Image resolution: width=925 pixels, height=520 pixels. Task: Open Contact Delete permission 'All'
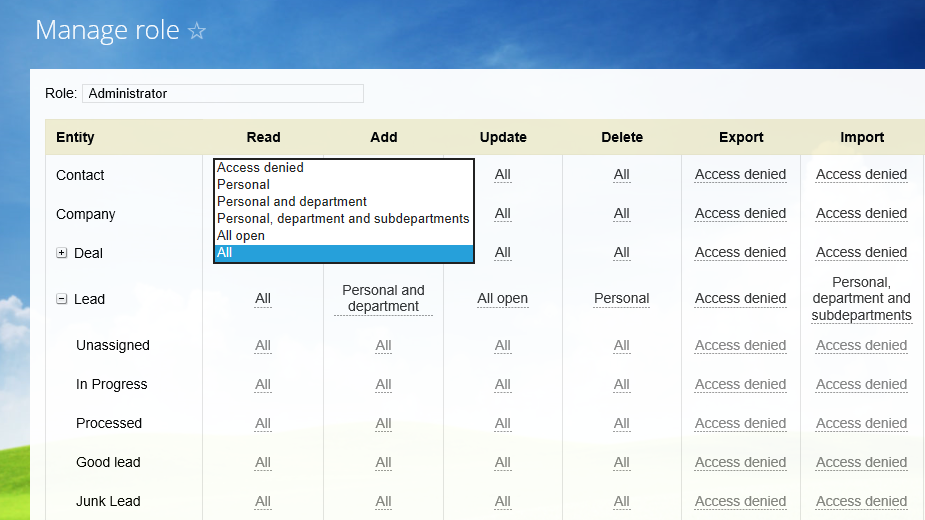click(622, 175)
